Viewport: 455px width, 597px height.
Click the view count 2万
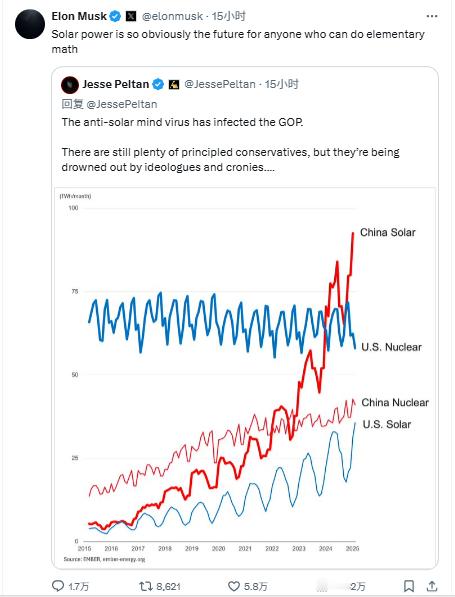click(358, 586)
